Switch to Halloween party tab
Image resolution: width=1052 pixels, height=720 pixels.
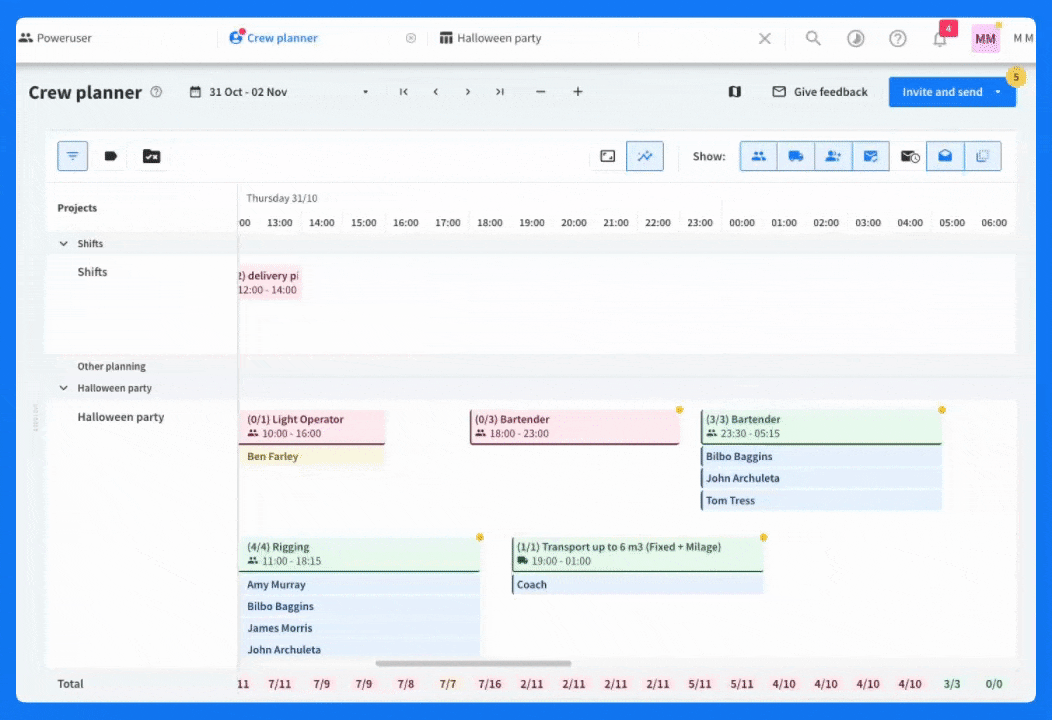(x=498, y=38)
